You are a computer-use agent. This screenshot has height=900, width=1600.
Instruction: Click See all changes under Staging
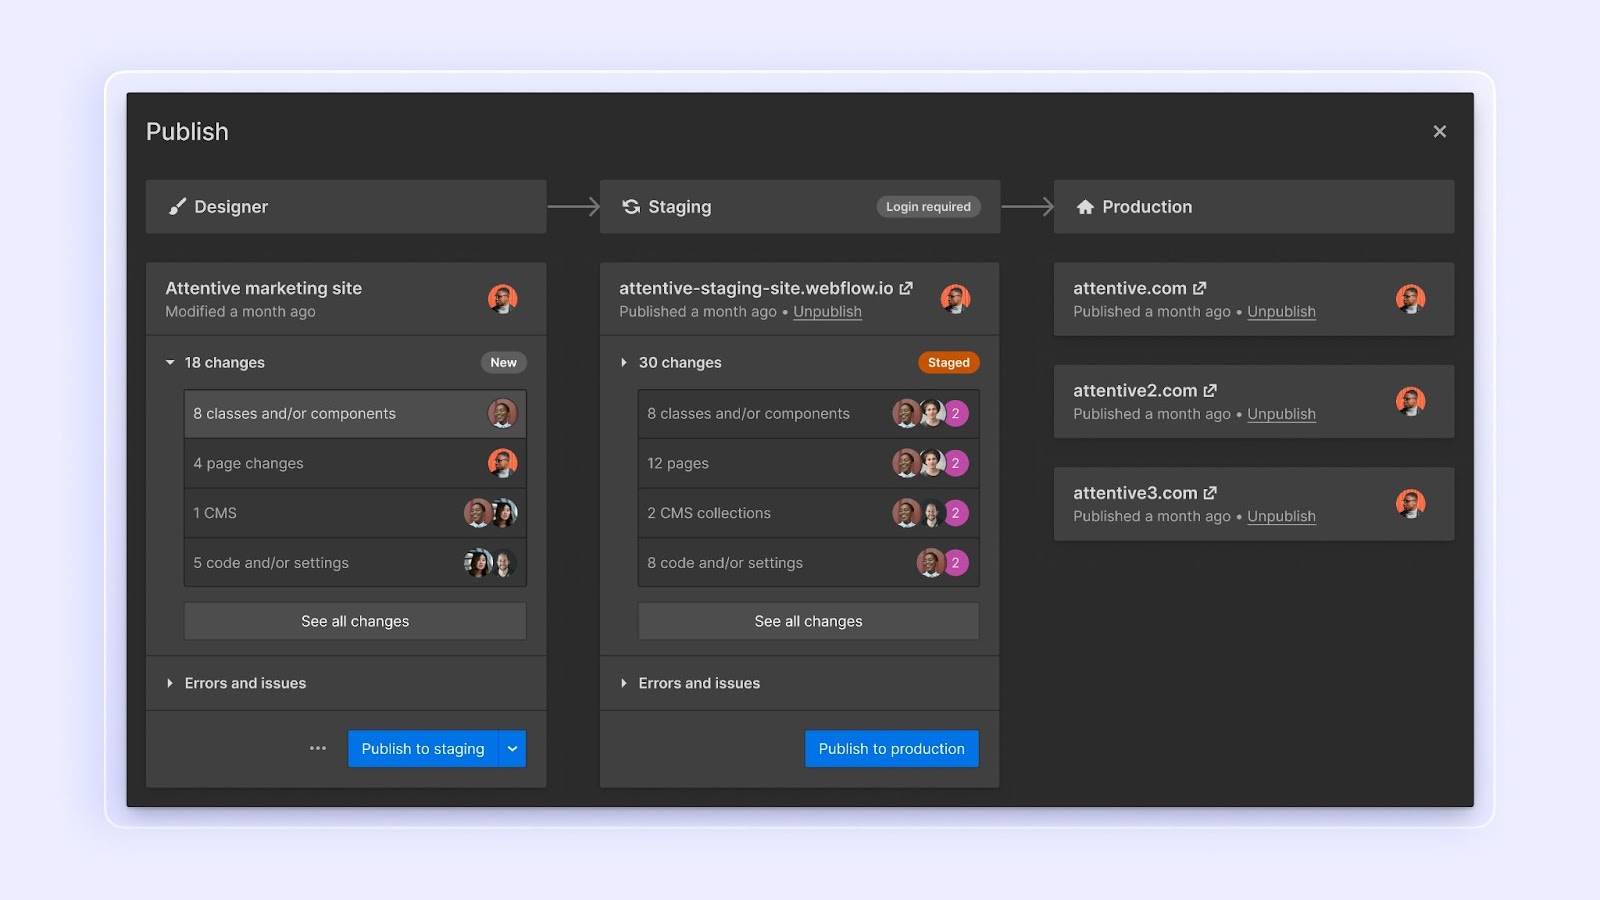(808, 621)
